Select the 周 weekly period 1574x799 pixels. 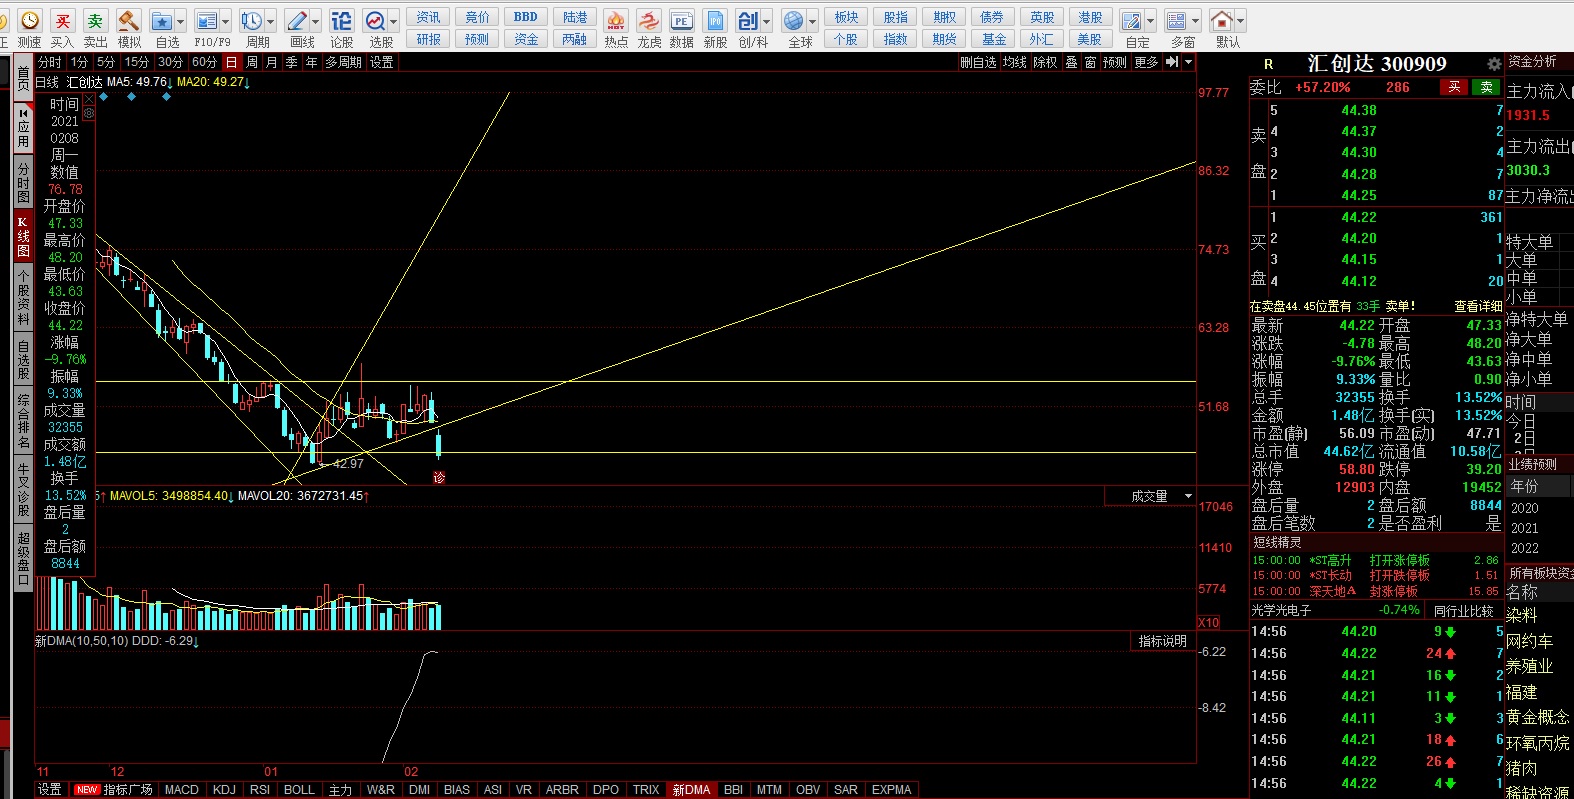click(x=252, y=62)
